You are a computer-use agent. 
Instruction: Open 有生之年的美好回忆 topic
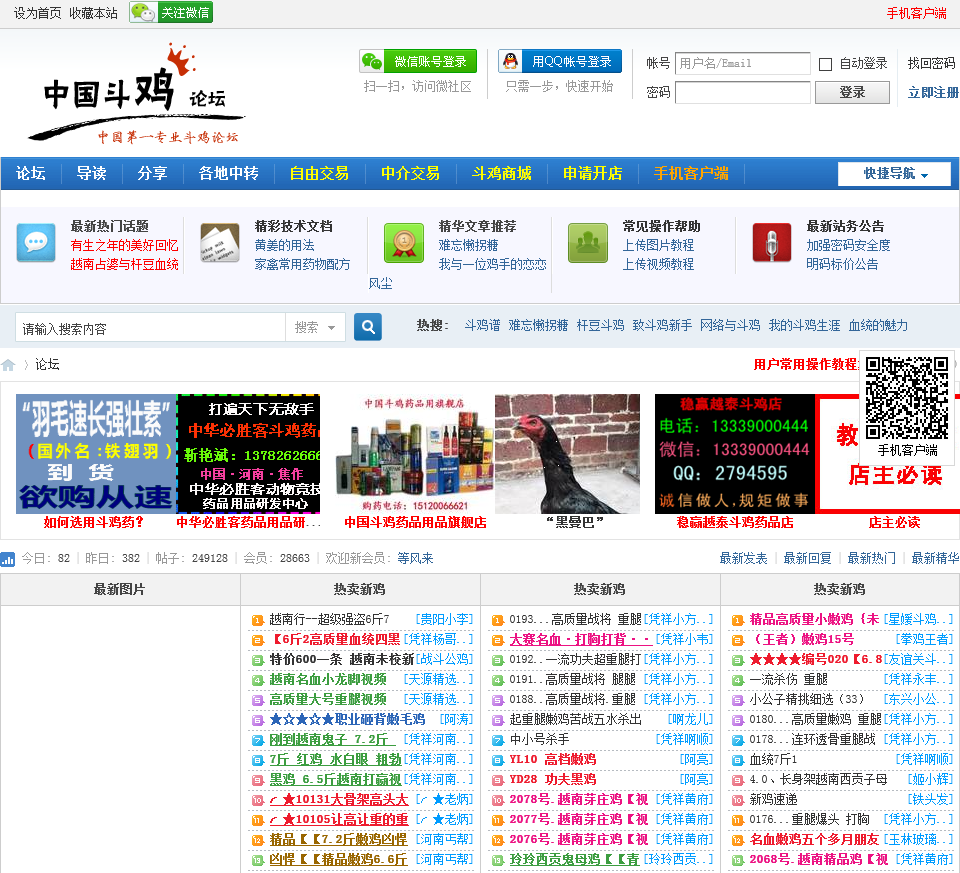(x=124, y=245)
